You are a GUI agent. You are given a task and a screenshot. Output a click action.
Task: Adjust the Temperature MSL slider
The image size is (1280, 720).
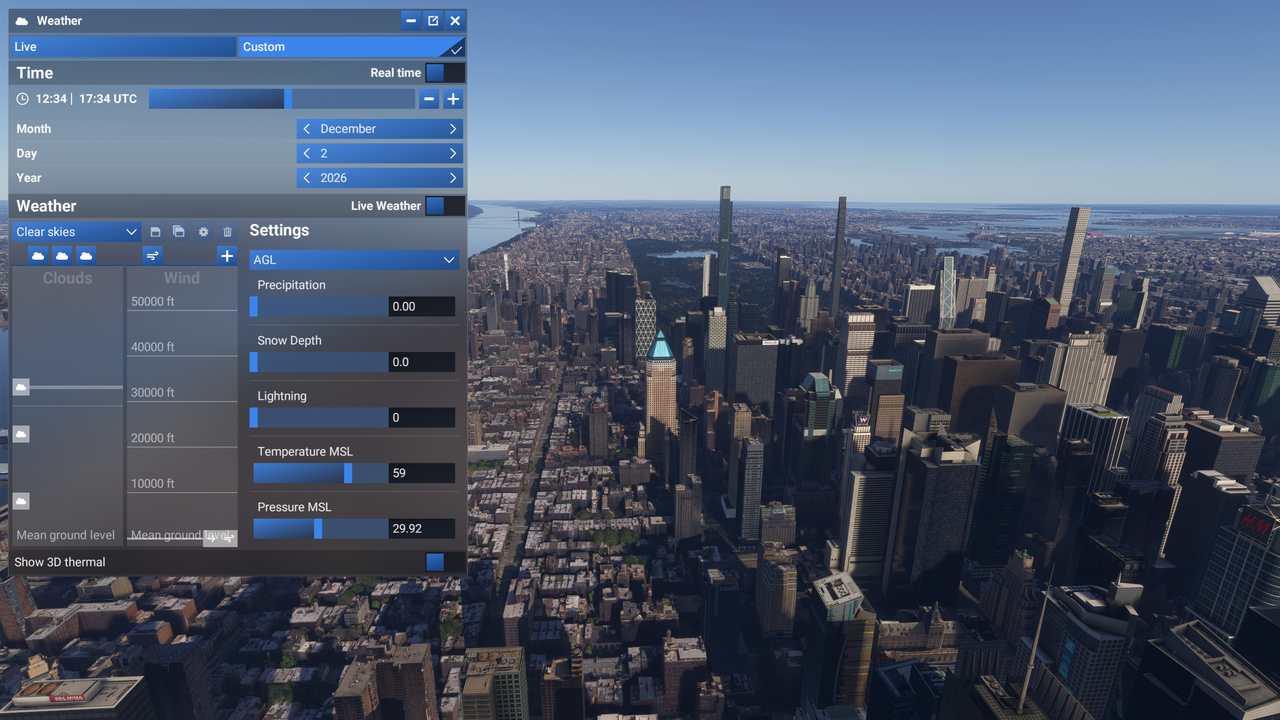click(x=319, y=473)
